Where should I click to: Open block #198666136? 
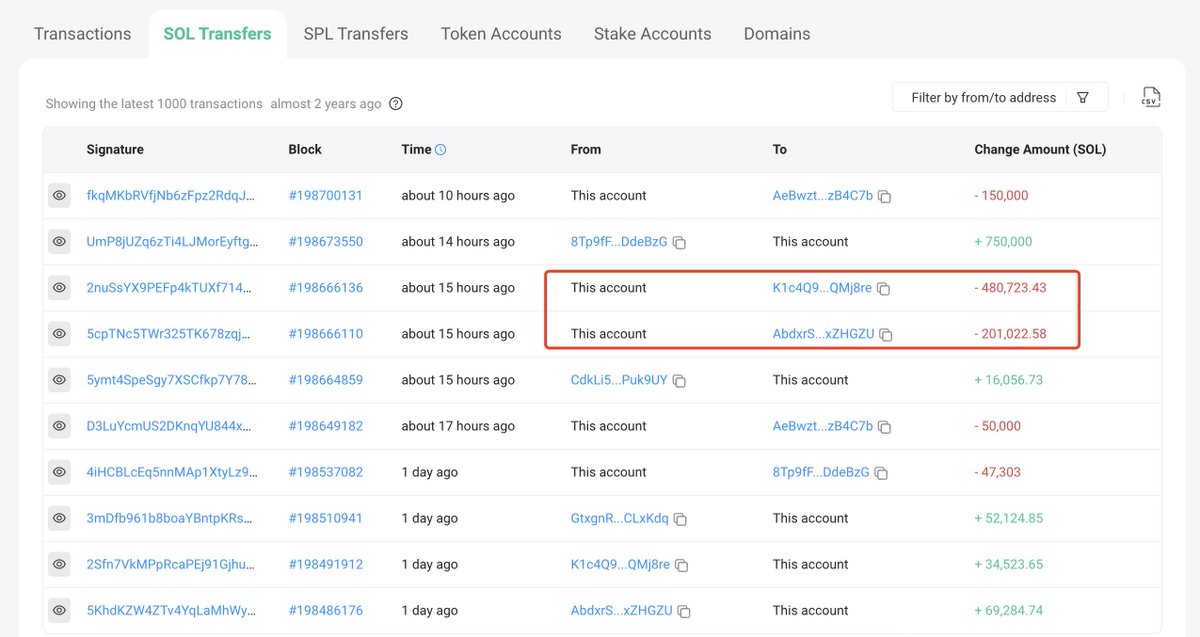click(325, 288)
